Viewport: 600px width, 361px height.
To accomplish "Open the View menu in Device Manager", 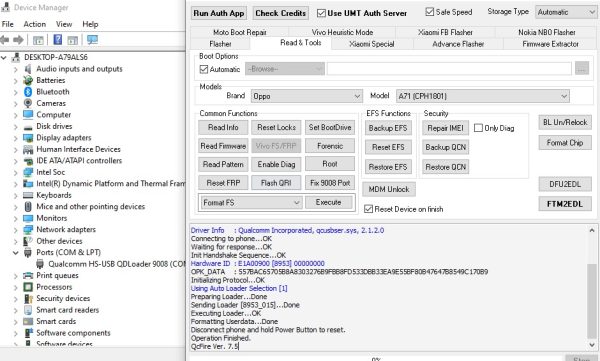I will 64,24.
